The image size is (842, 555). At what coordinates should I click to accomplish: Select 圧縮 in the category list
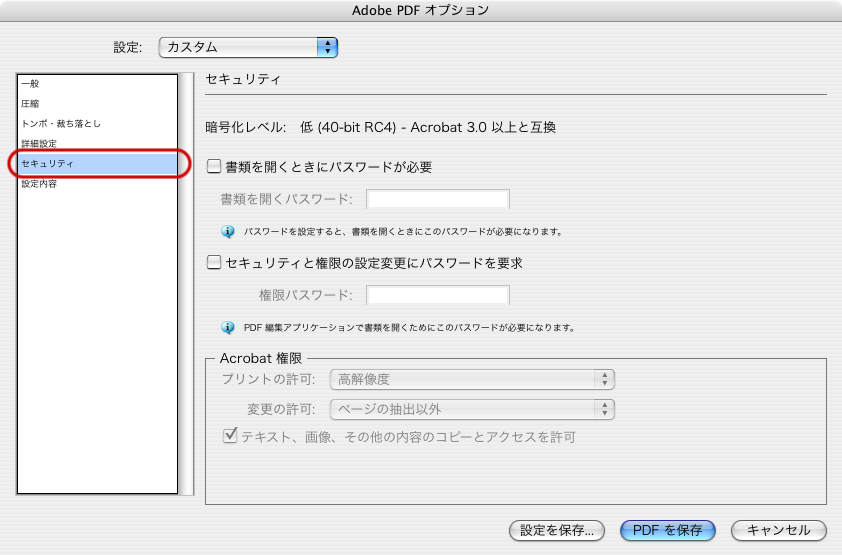tap(97, 103)
